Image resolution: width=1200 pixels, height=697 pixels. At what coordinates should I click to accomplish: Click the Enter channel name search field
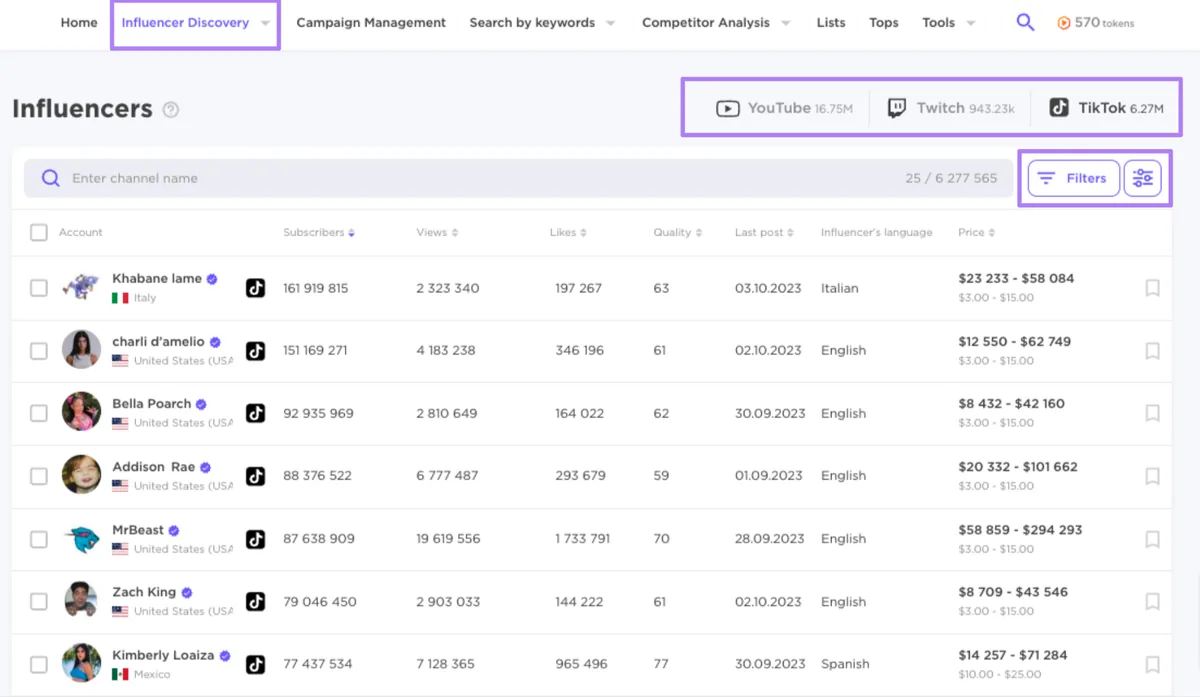[x=516, y=178]
